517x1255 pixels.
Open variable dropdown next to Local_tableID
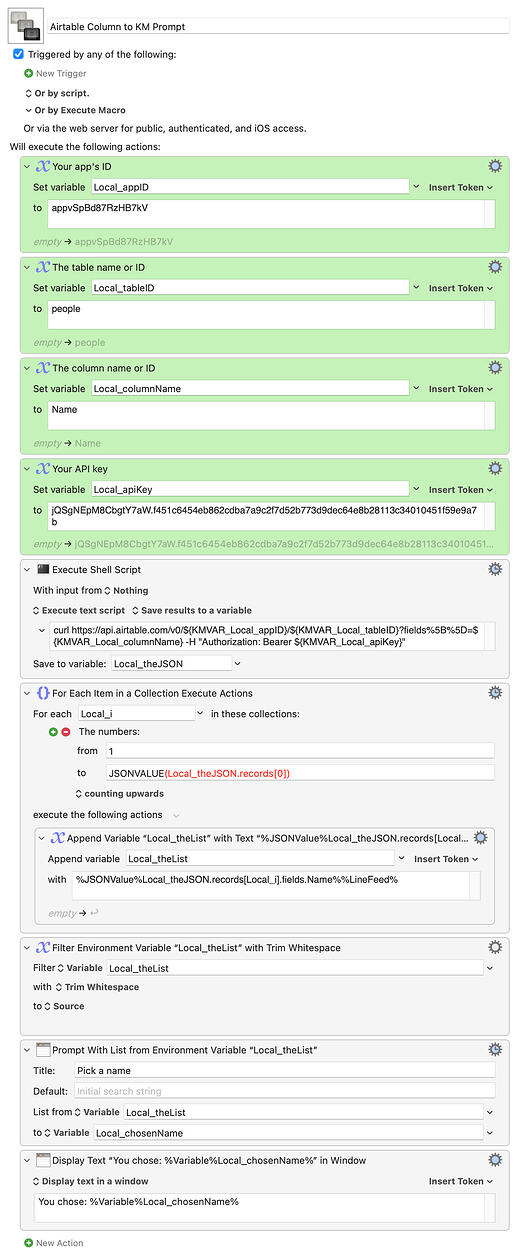point(416,288)
